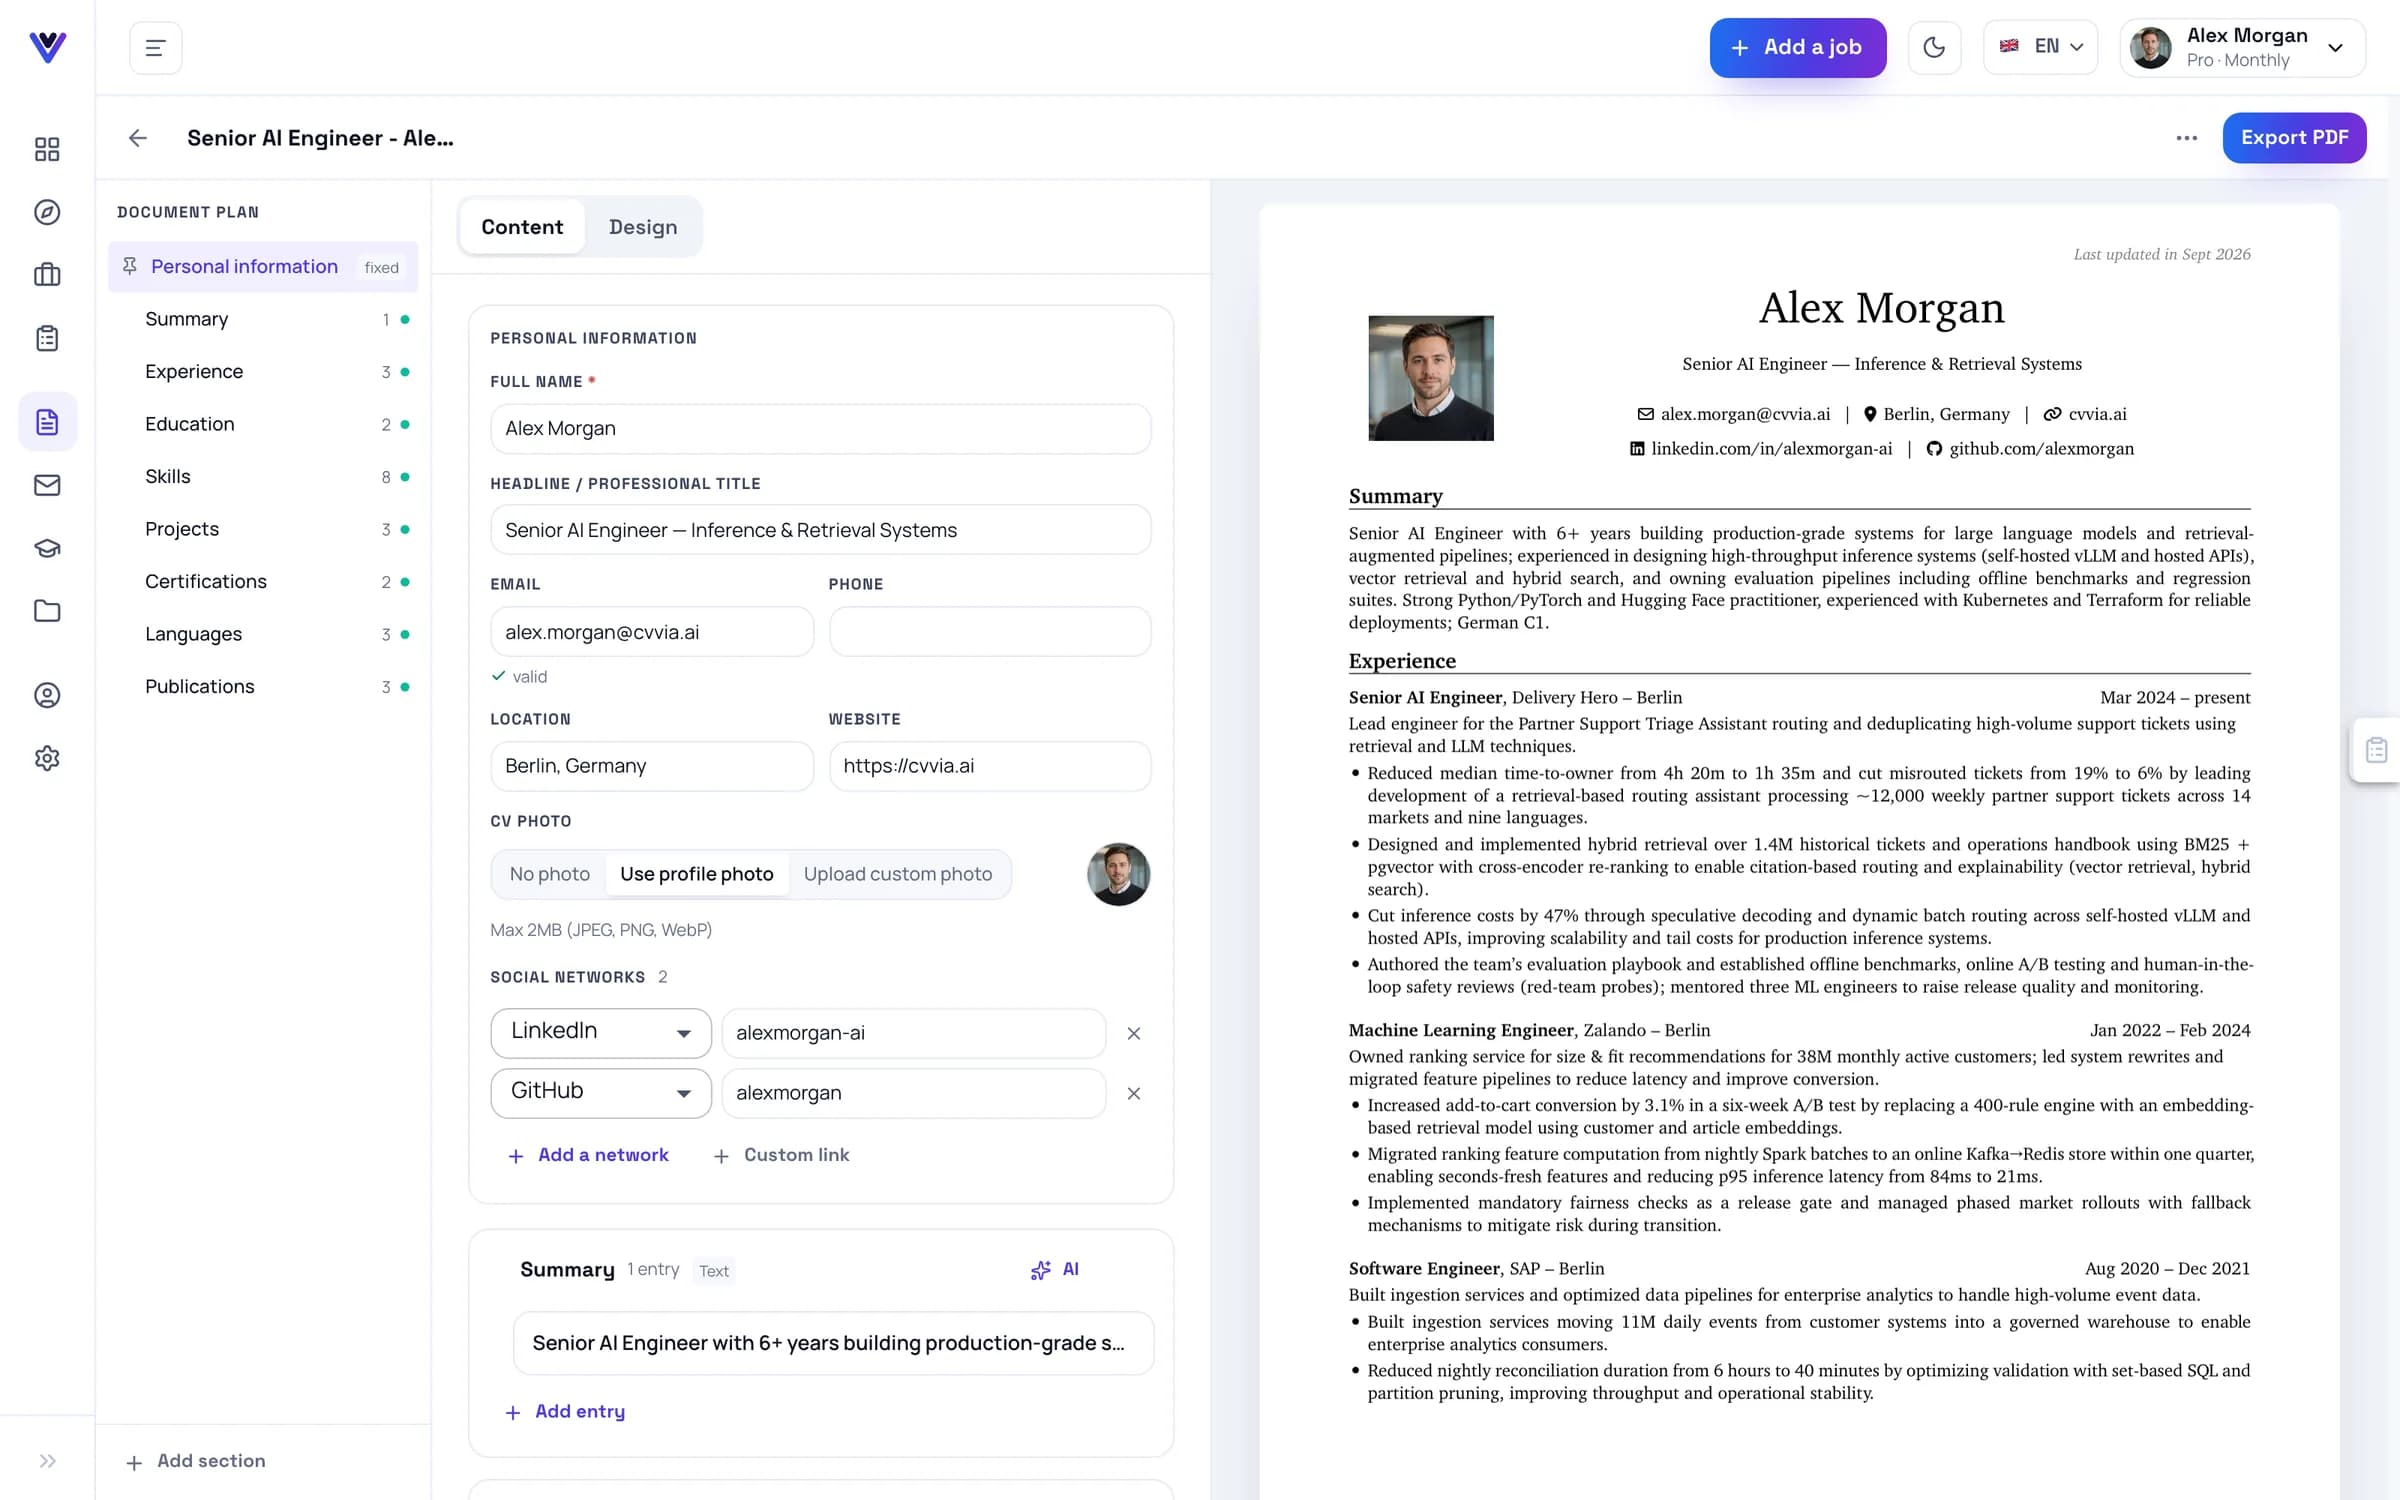This screenshot has width=2400, height=1500.
Task: Click the AI sparkle icon for Summary
Action: [x=1054, y=1270]
